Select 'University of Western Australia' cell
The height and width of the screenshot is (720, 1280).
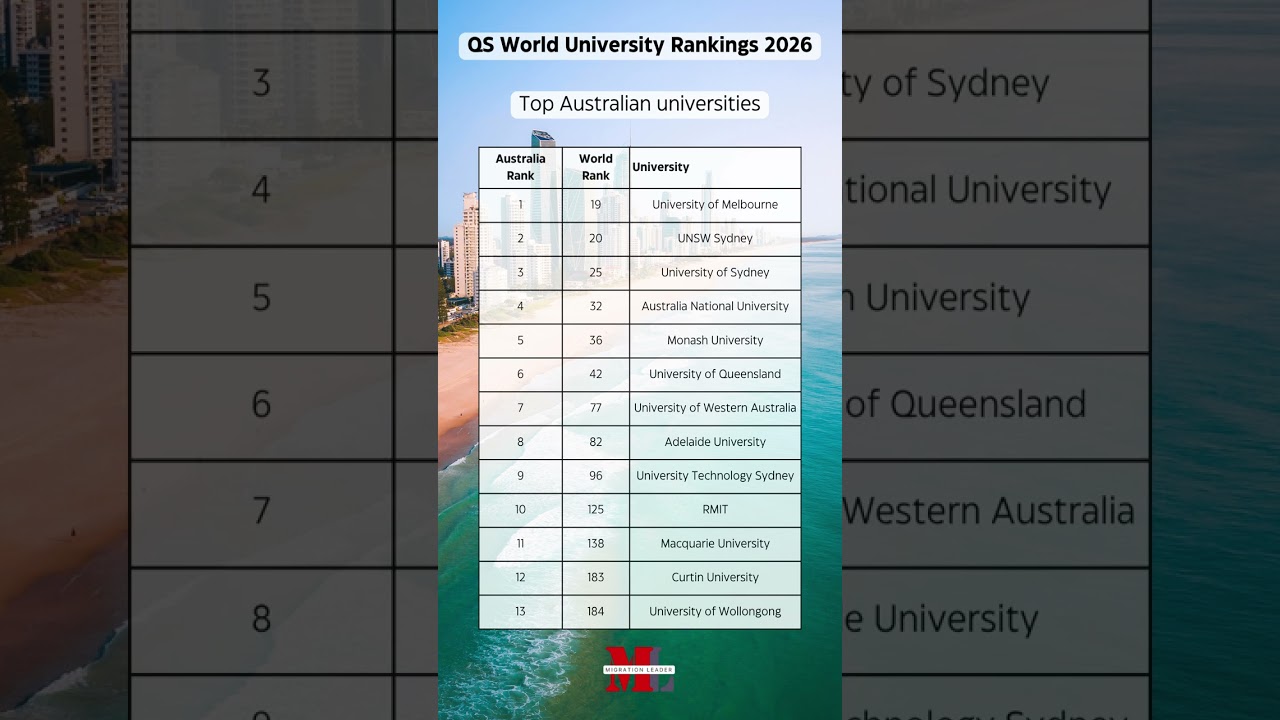coord(715,408)
